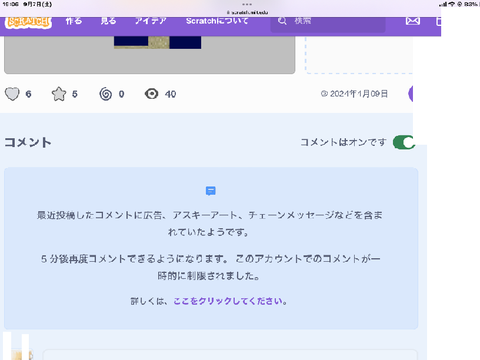This screenshot has width=480, height=360.
Task: Click the love count 6
Action: 28,94
